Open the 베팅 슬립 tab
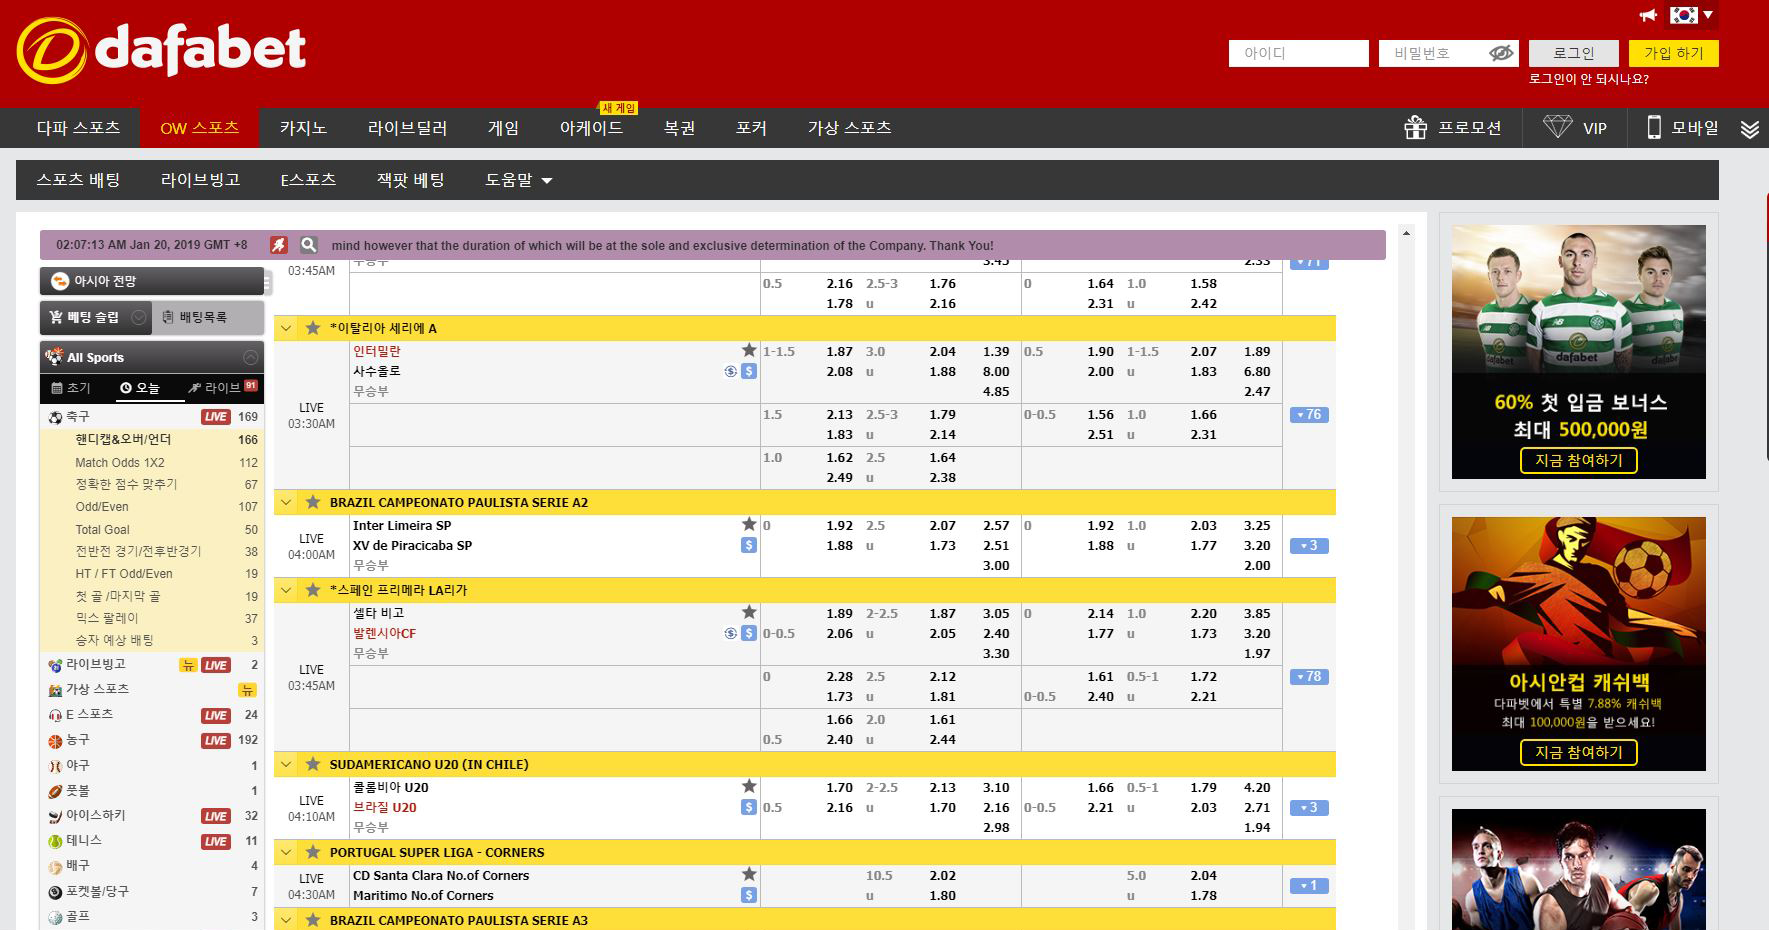This screenshot has width=1769, height=930. coord(96,317)
